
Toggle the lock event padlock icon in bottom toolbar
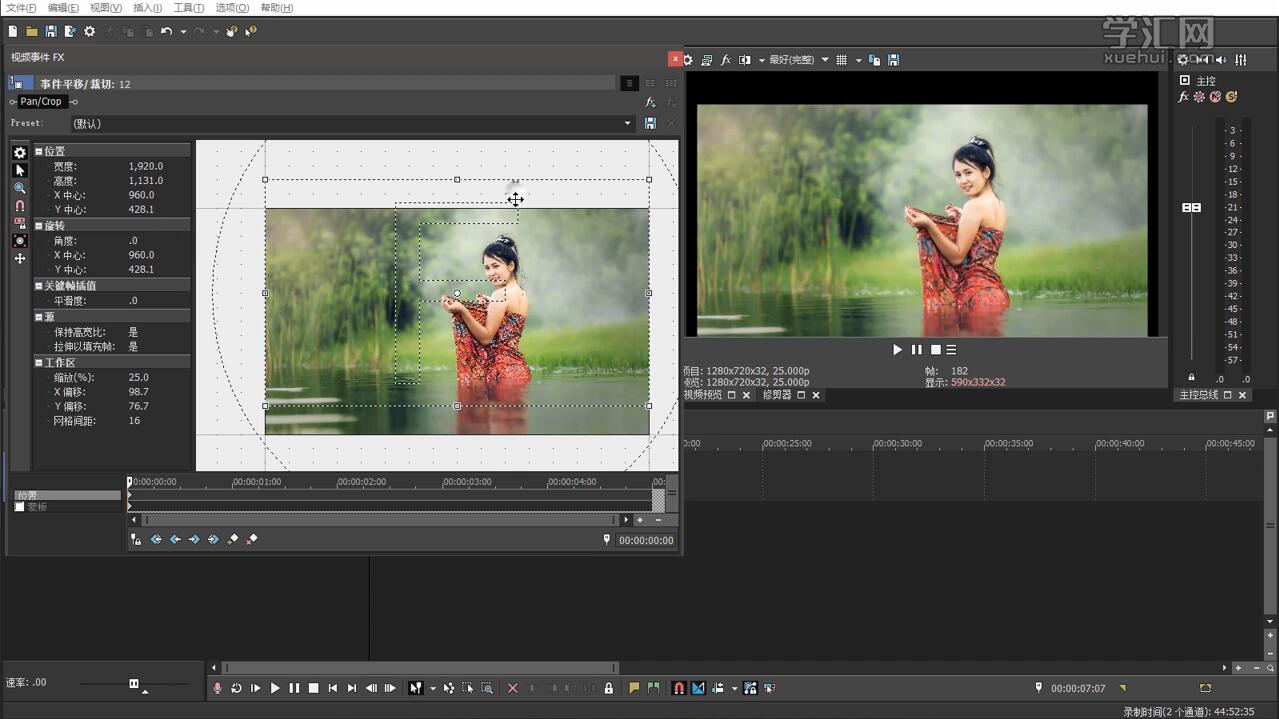(x=608, y=688)
